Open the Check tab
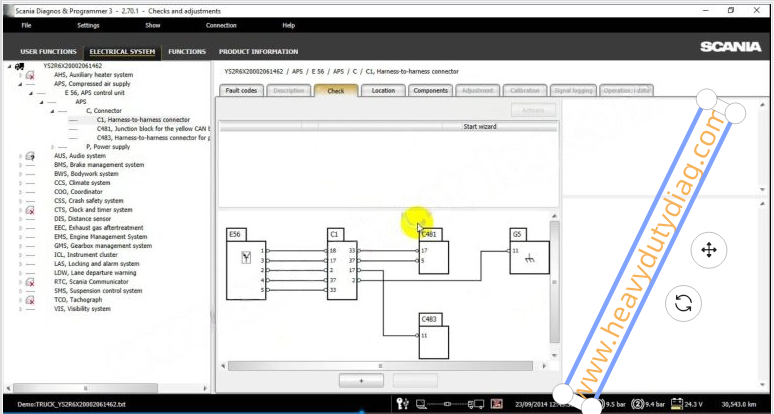 (x=336, y=91)
